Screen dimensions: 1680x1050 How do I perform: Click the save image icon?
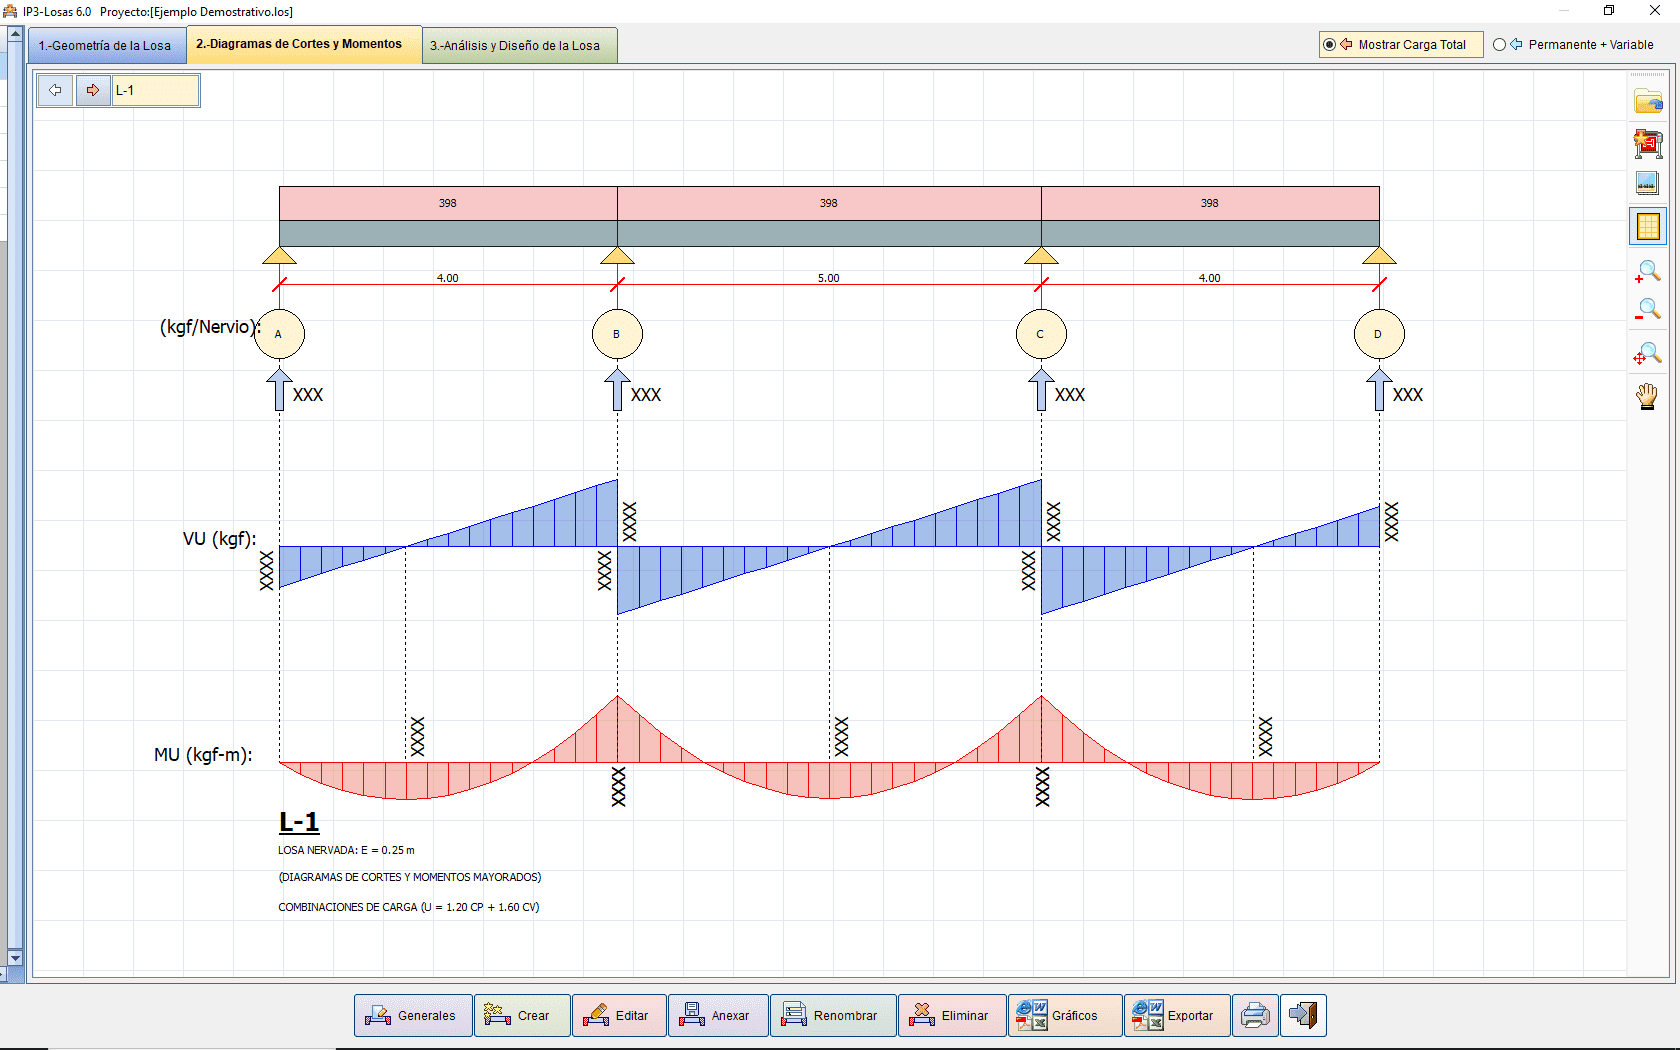[1649, 183]
